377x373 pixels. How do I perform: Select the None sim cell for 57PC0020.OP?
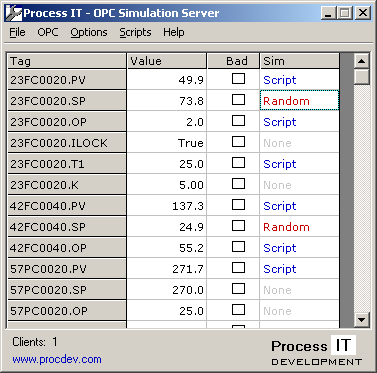(x=299, y=310)
